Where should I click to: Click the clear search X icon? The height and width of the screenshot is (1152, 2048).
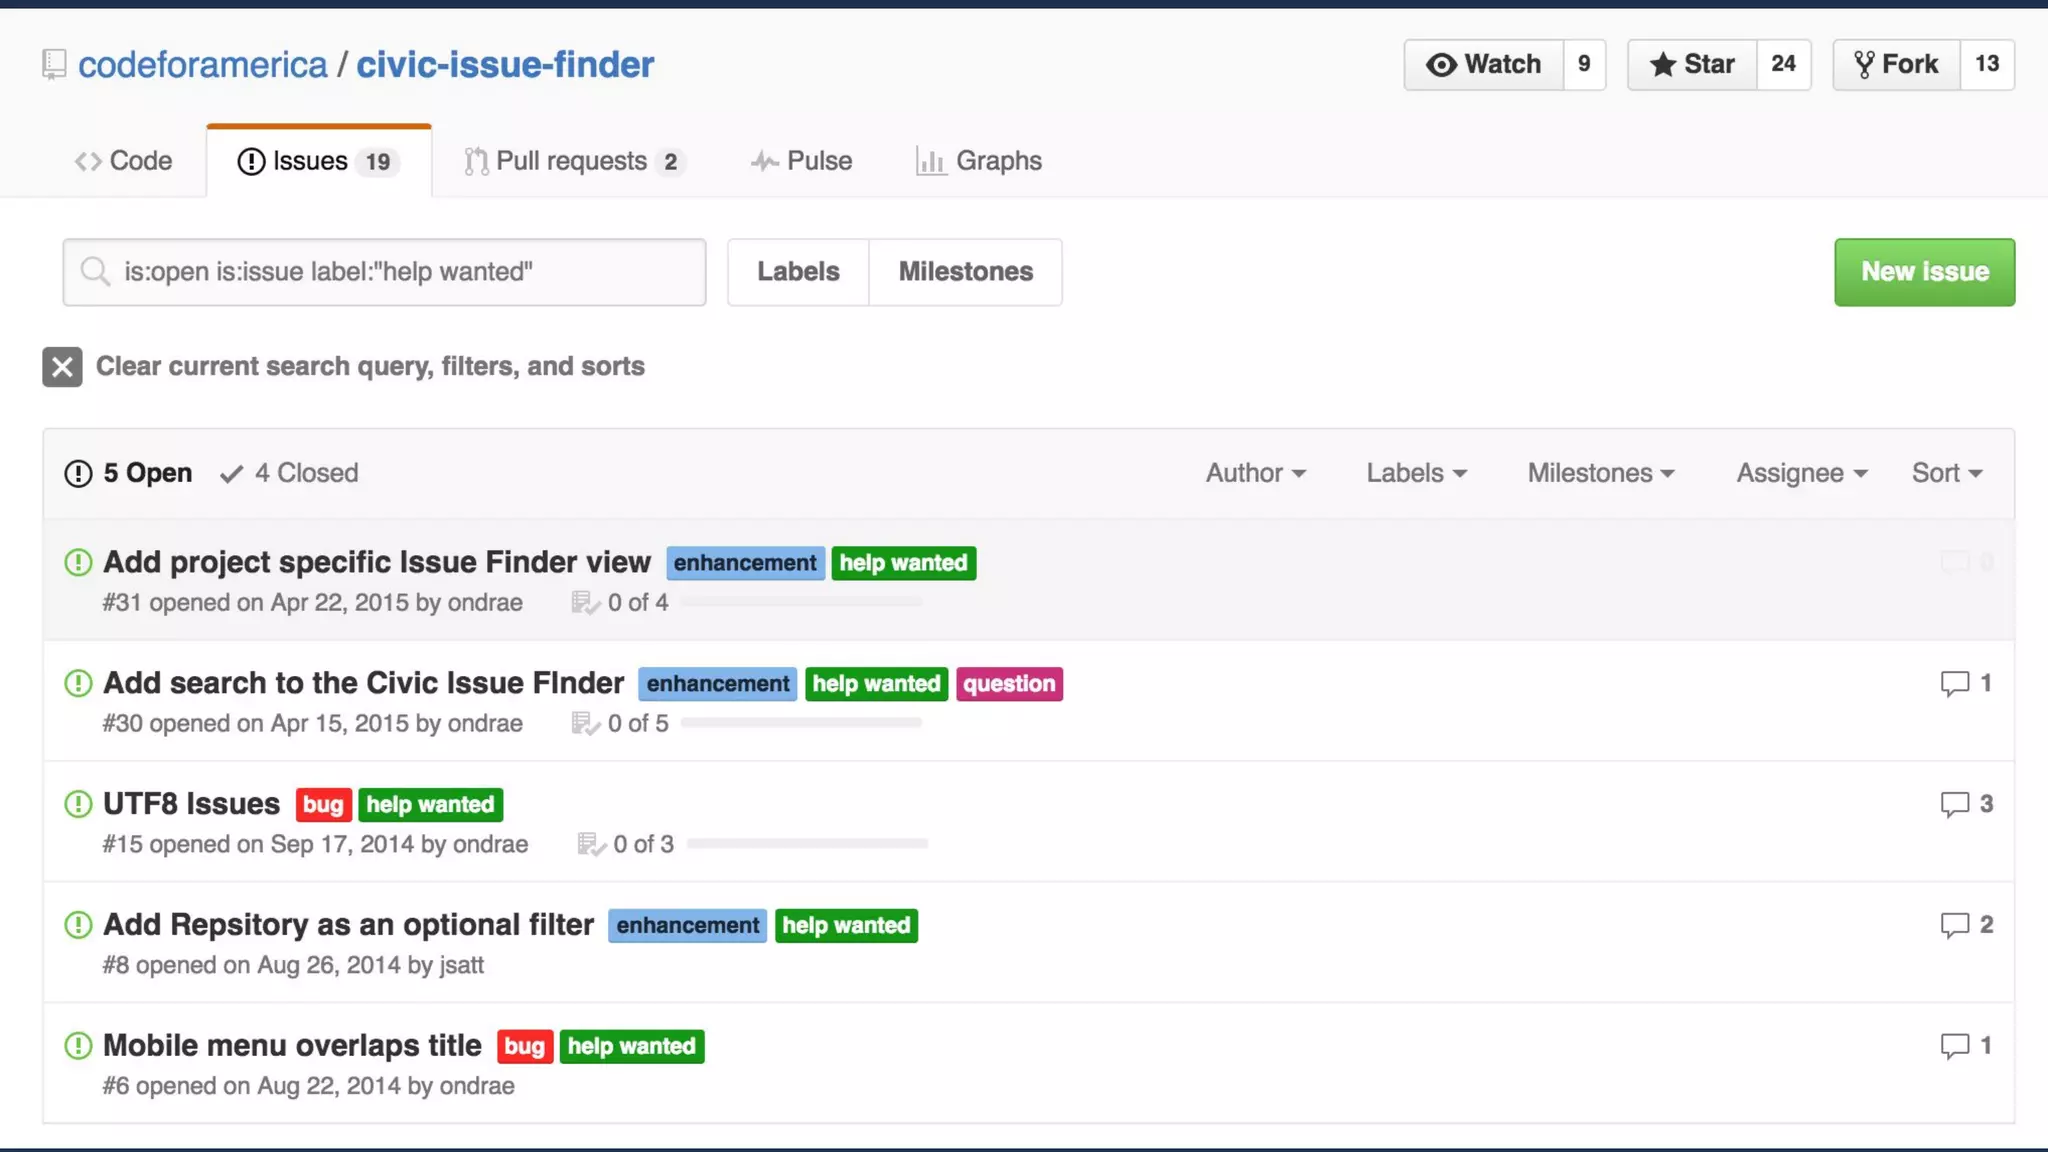pyautogui.click(x=62, y=367)
